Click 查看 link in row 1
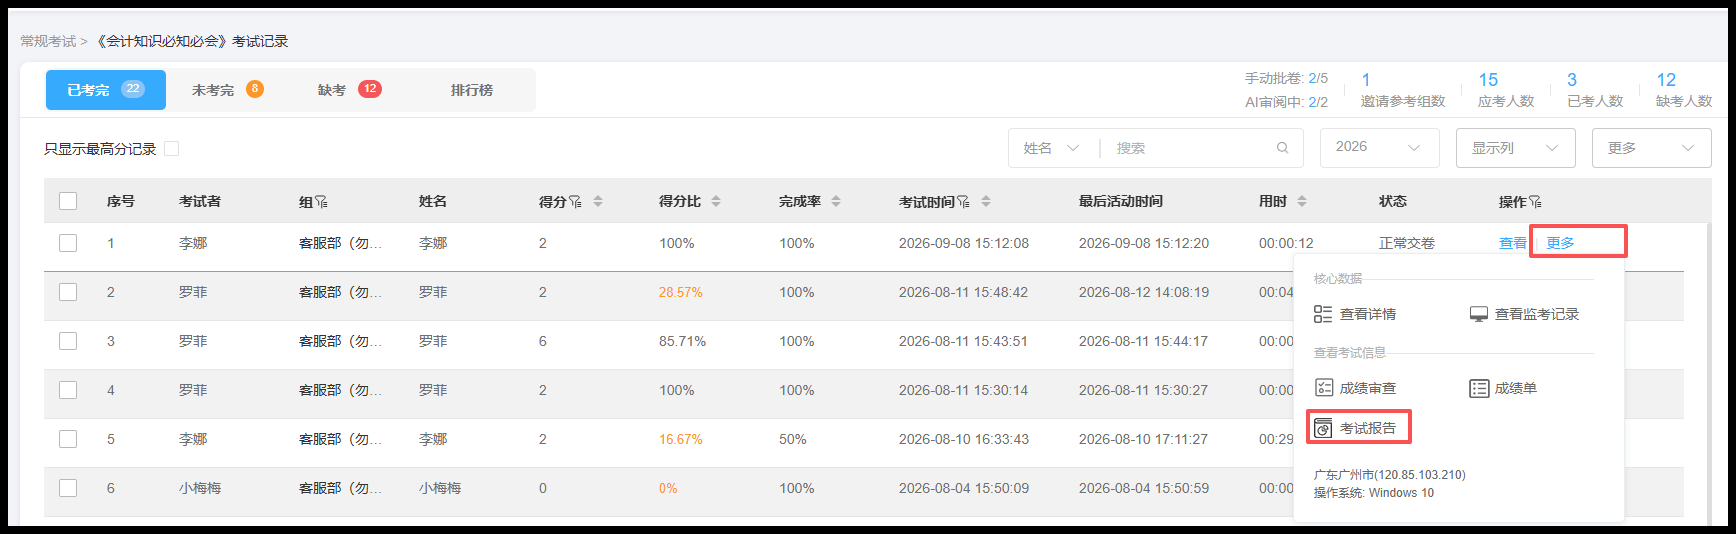The image size is (1736, 534). [x=1512, y=243]
